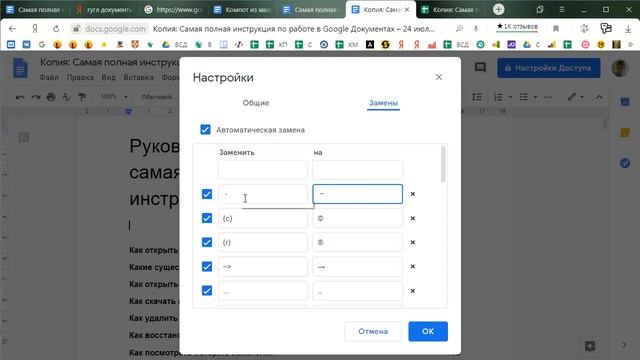Click the empty 'на' input field
Viewport: 640px width, 360px height.
point(358,170)
